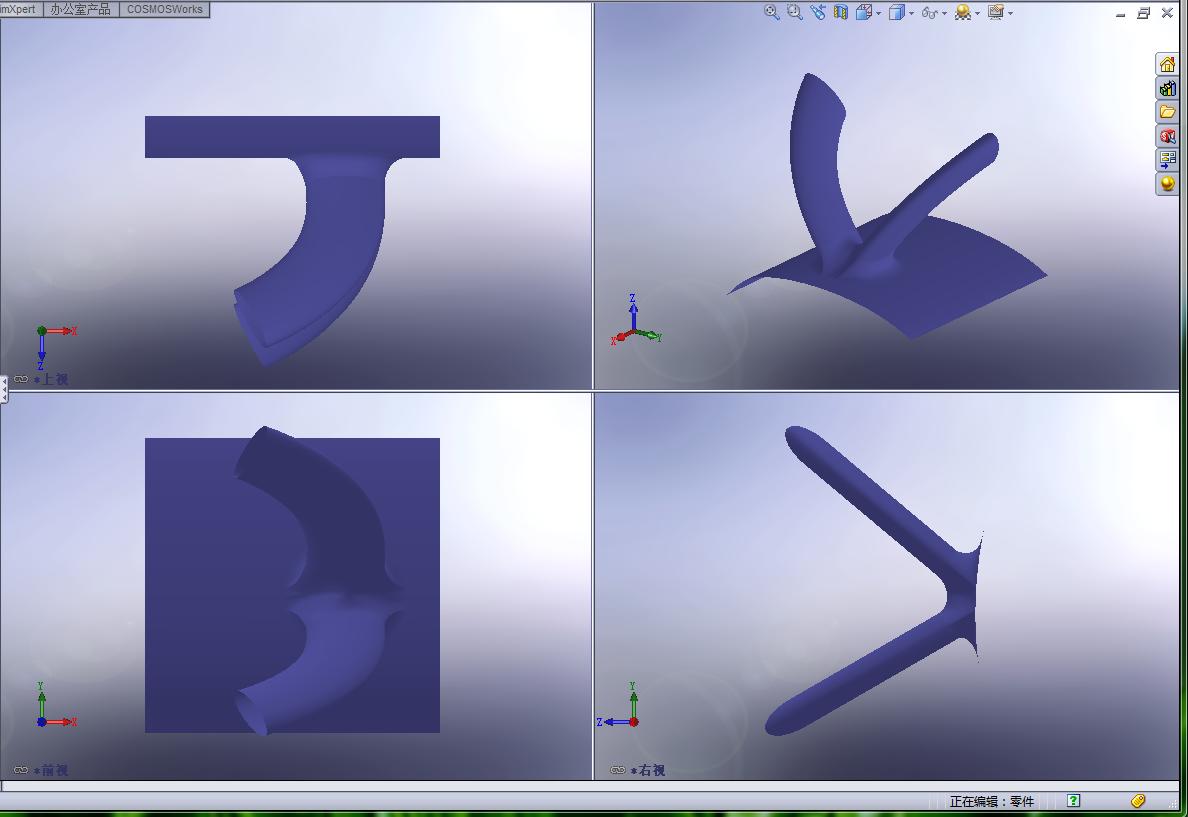Expand the Hide/Show Items dropdown arrow

click(x=944, y=13)
